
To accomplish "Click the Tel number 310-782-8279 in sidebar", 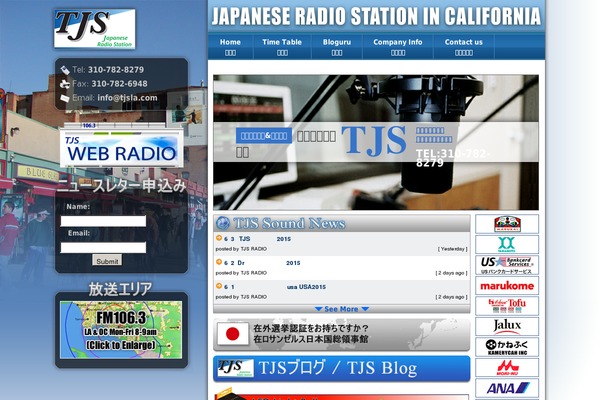I will pos(116,70).
